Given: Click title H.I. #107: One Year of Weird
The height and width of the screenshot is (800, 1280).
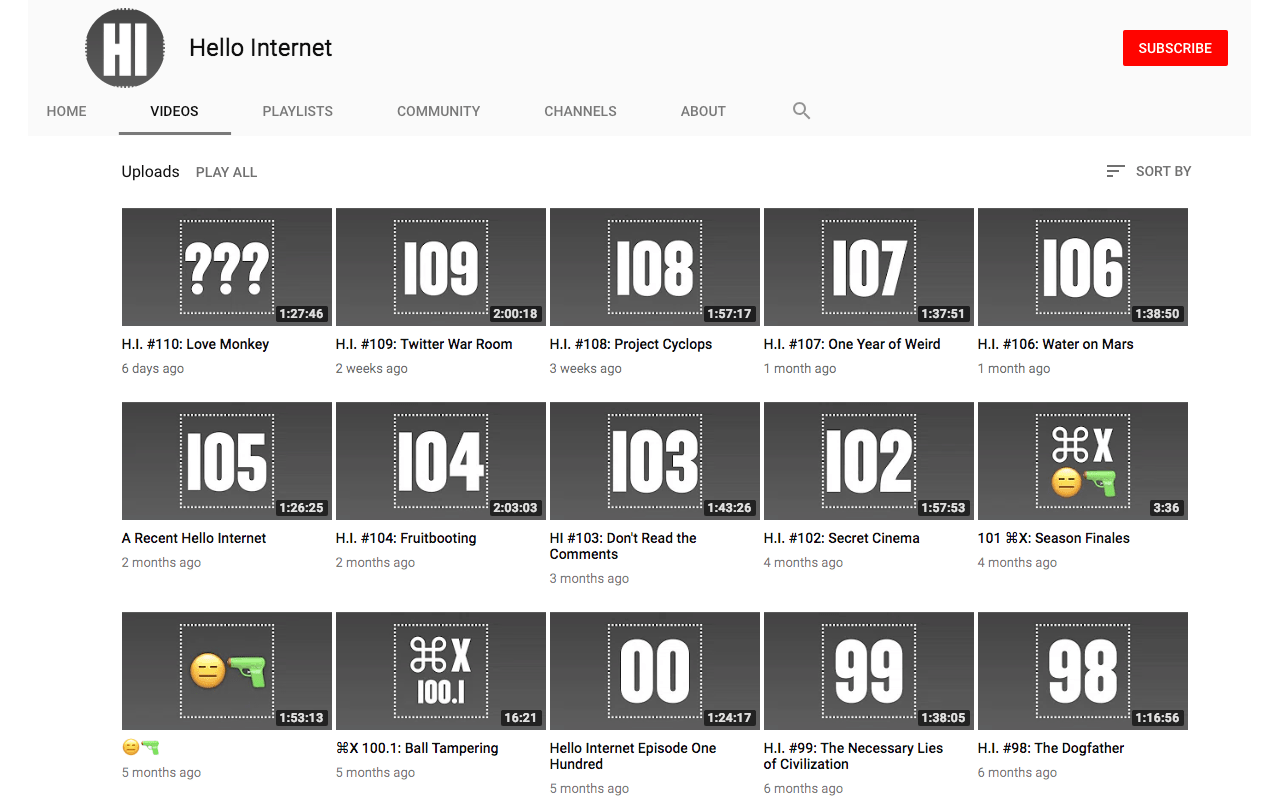Looking at the screenshot, I should point(852,344).
